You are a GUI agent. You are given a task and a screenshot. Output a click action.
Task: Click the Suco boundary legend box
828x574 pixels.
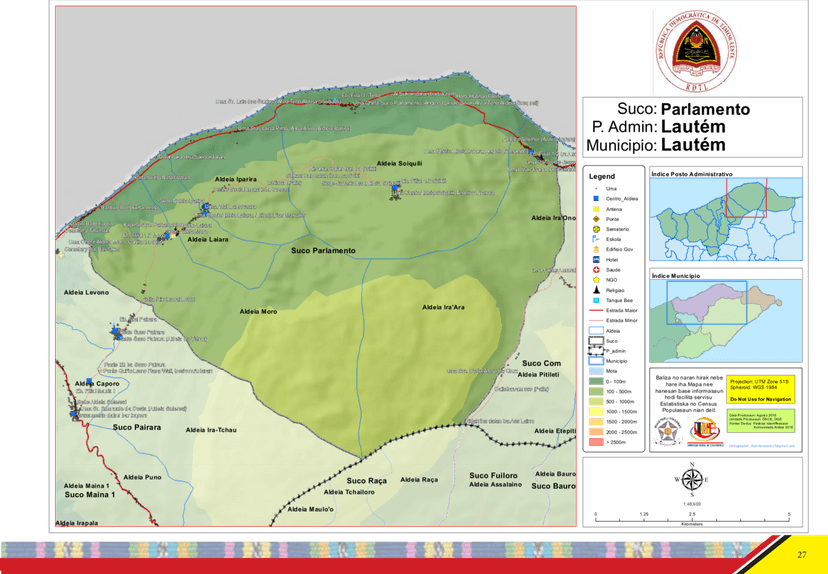click(x=596, y=341)
